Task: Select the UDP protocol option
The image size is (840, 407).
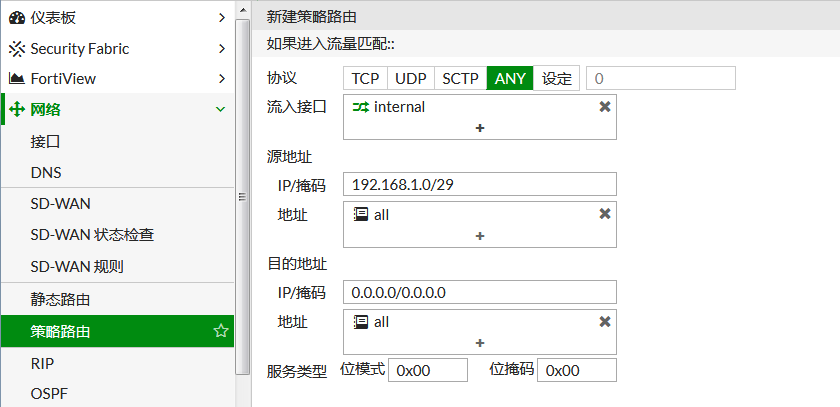Action: point(410,79)
